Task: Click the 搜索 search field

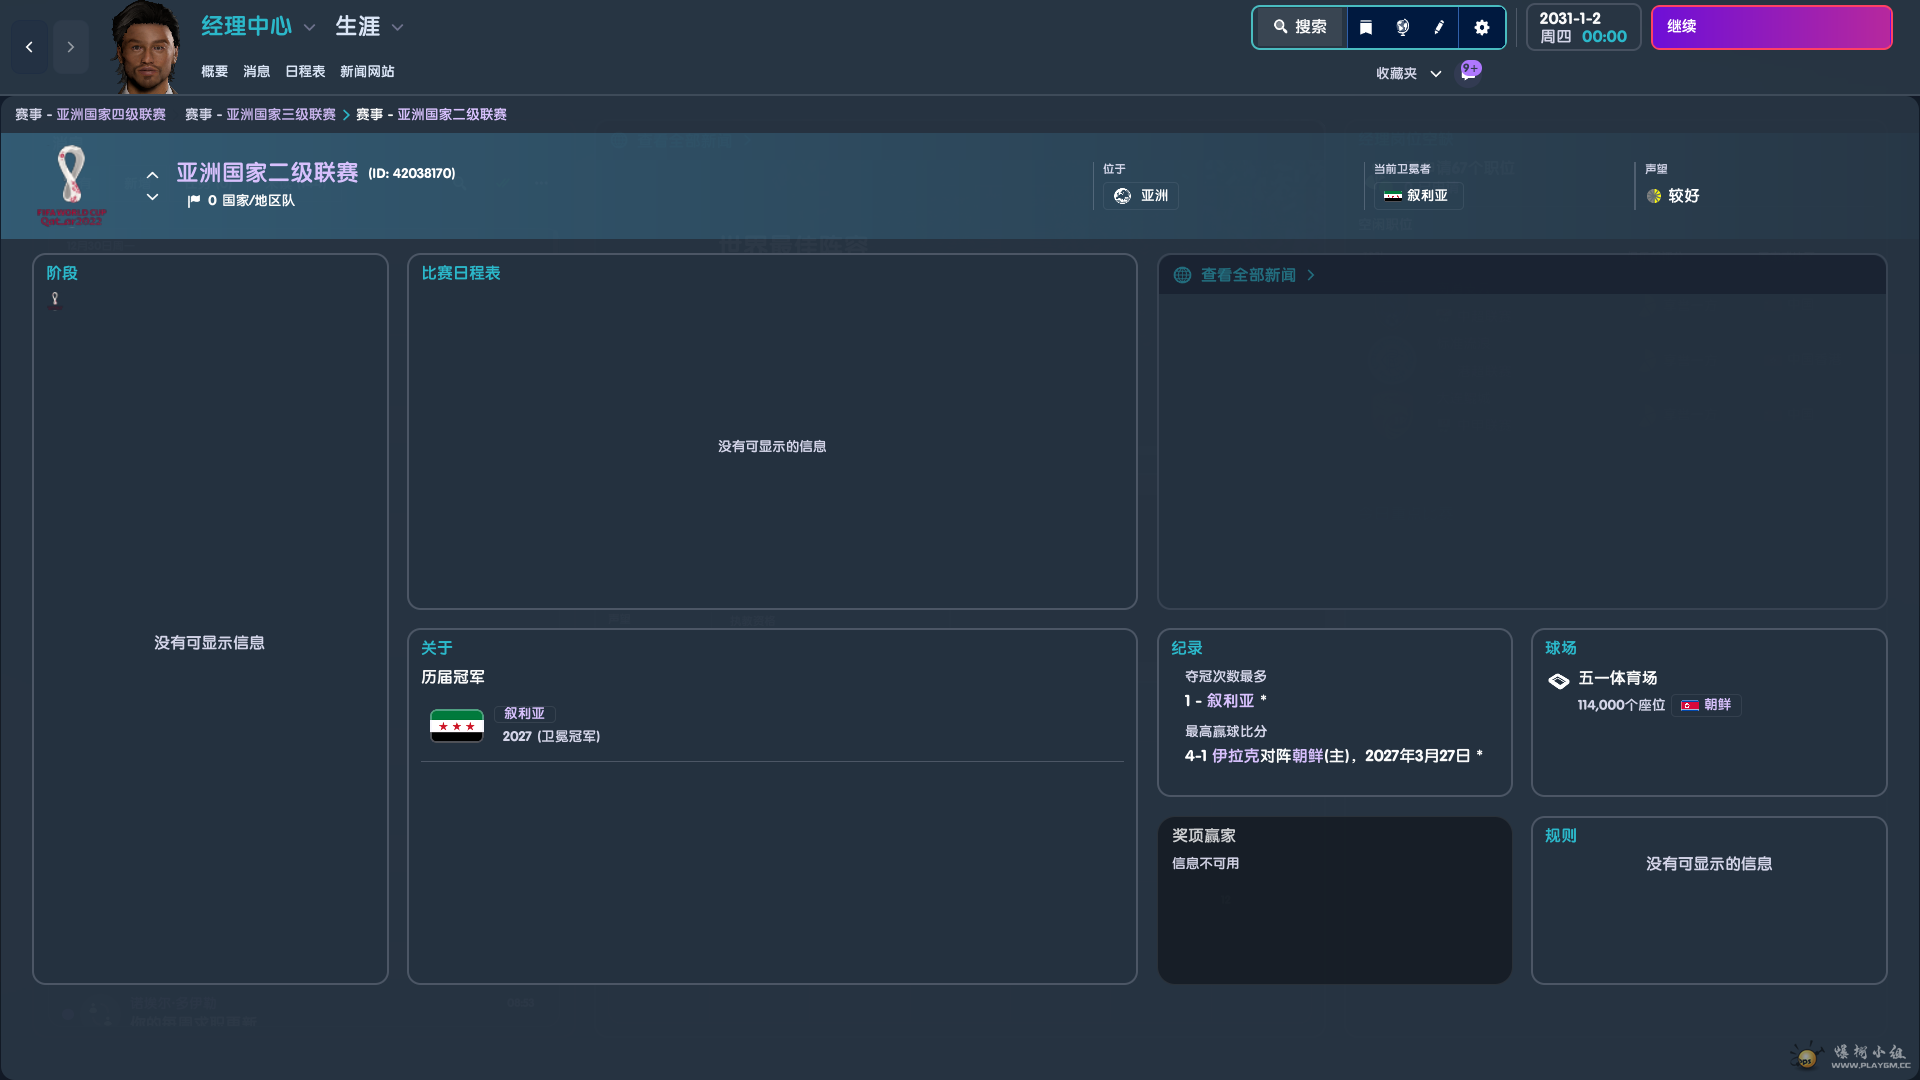Action: (x=1300, y=27)
